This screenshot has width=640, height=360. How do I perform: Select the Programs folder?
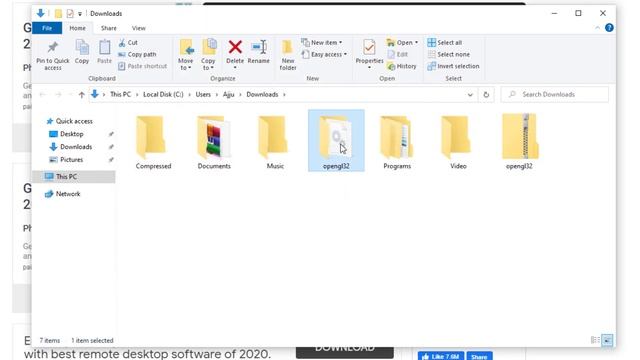coord(397,142)
